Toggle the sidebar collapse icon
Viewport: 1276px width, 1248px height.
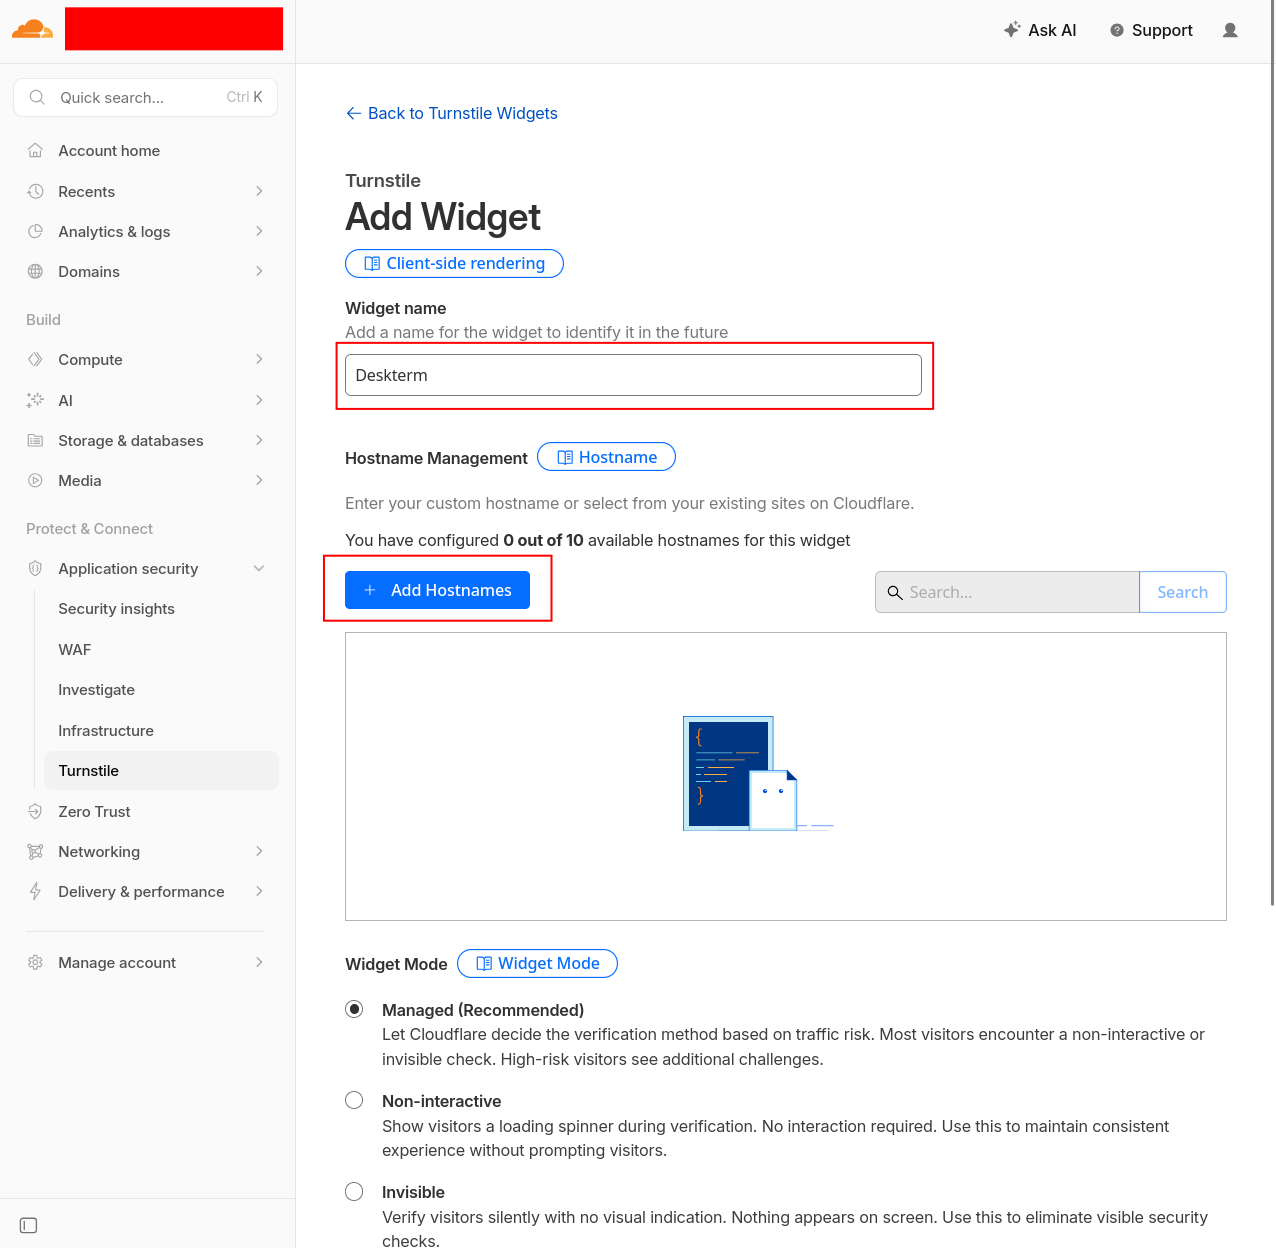click(29, 1225)
